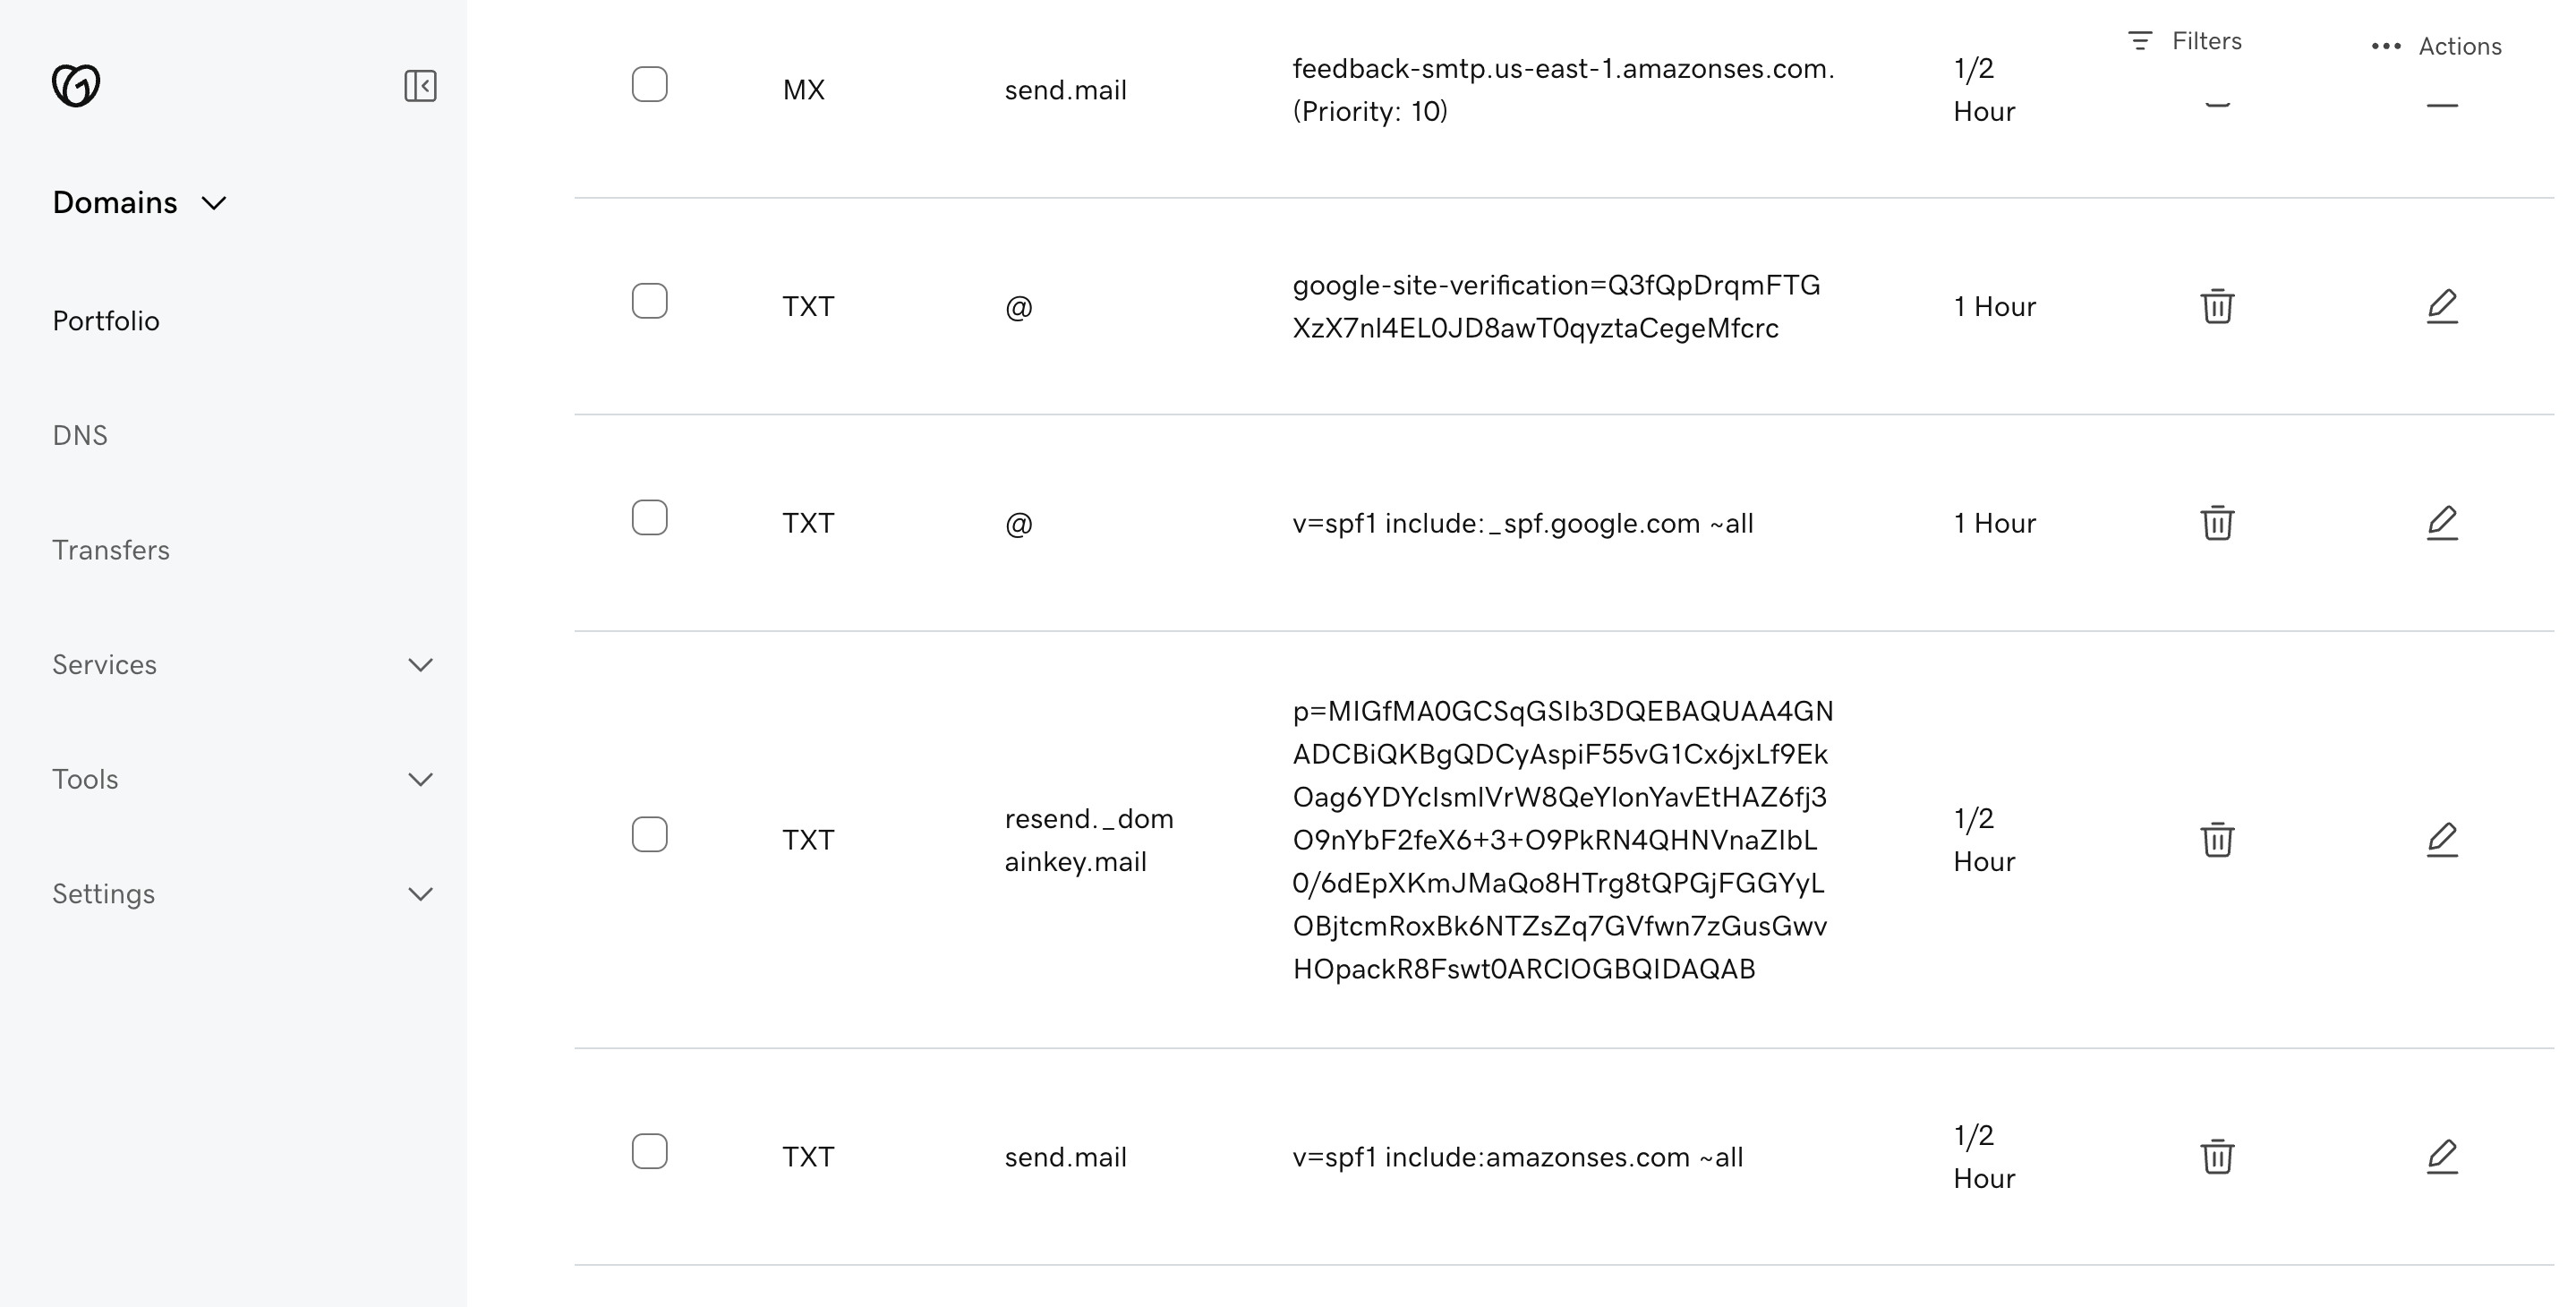
Task: Open the Portfolio page
Action: click(106, 320)
